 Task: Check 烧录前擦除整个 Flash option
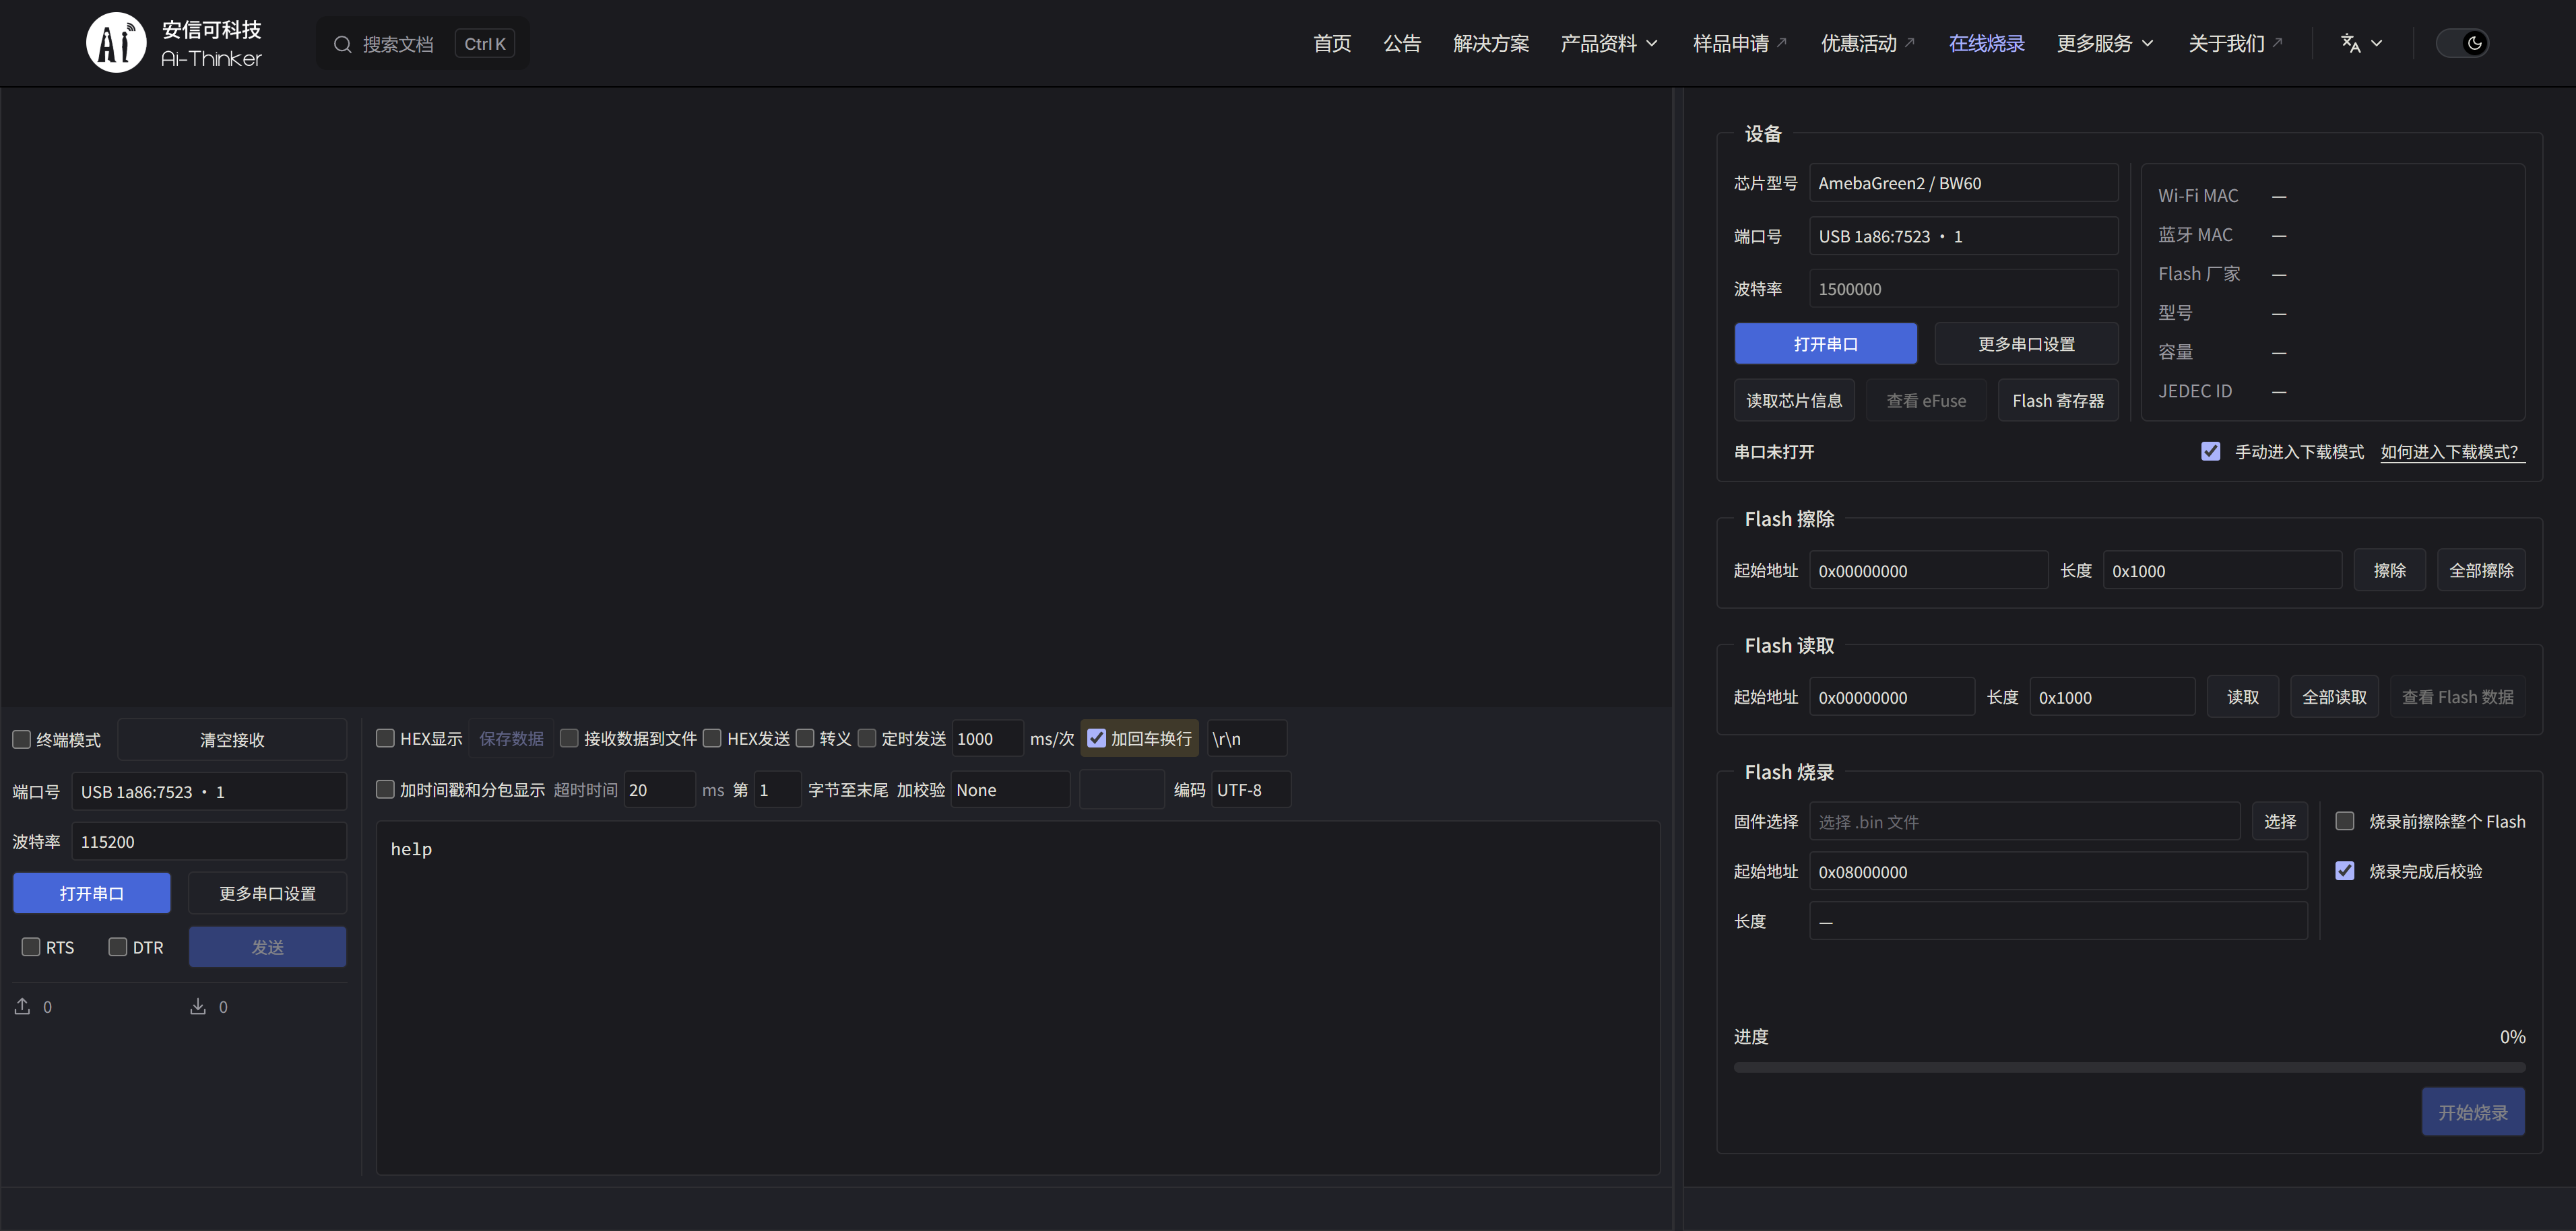(x=2345, y=821)
